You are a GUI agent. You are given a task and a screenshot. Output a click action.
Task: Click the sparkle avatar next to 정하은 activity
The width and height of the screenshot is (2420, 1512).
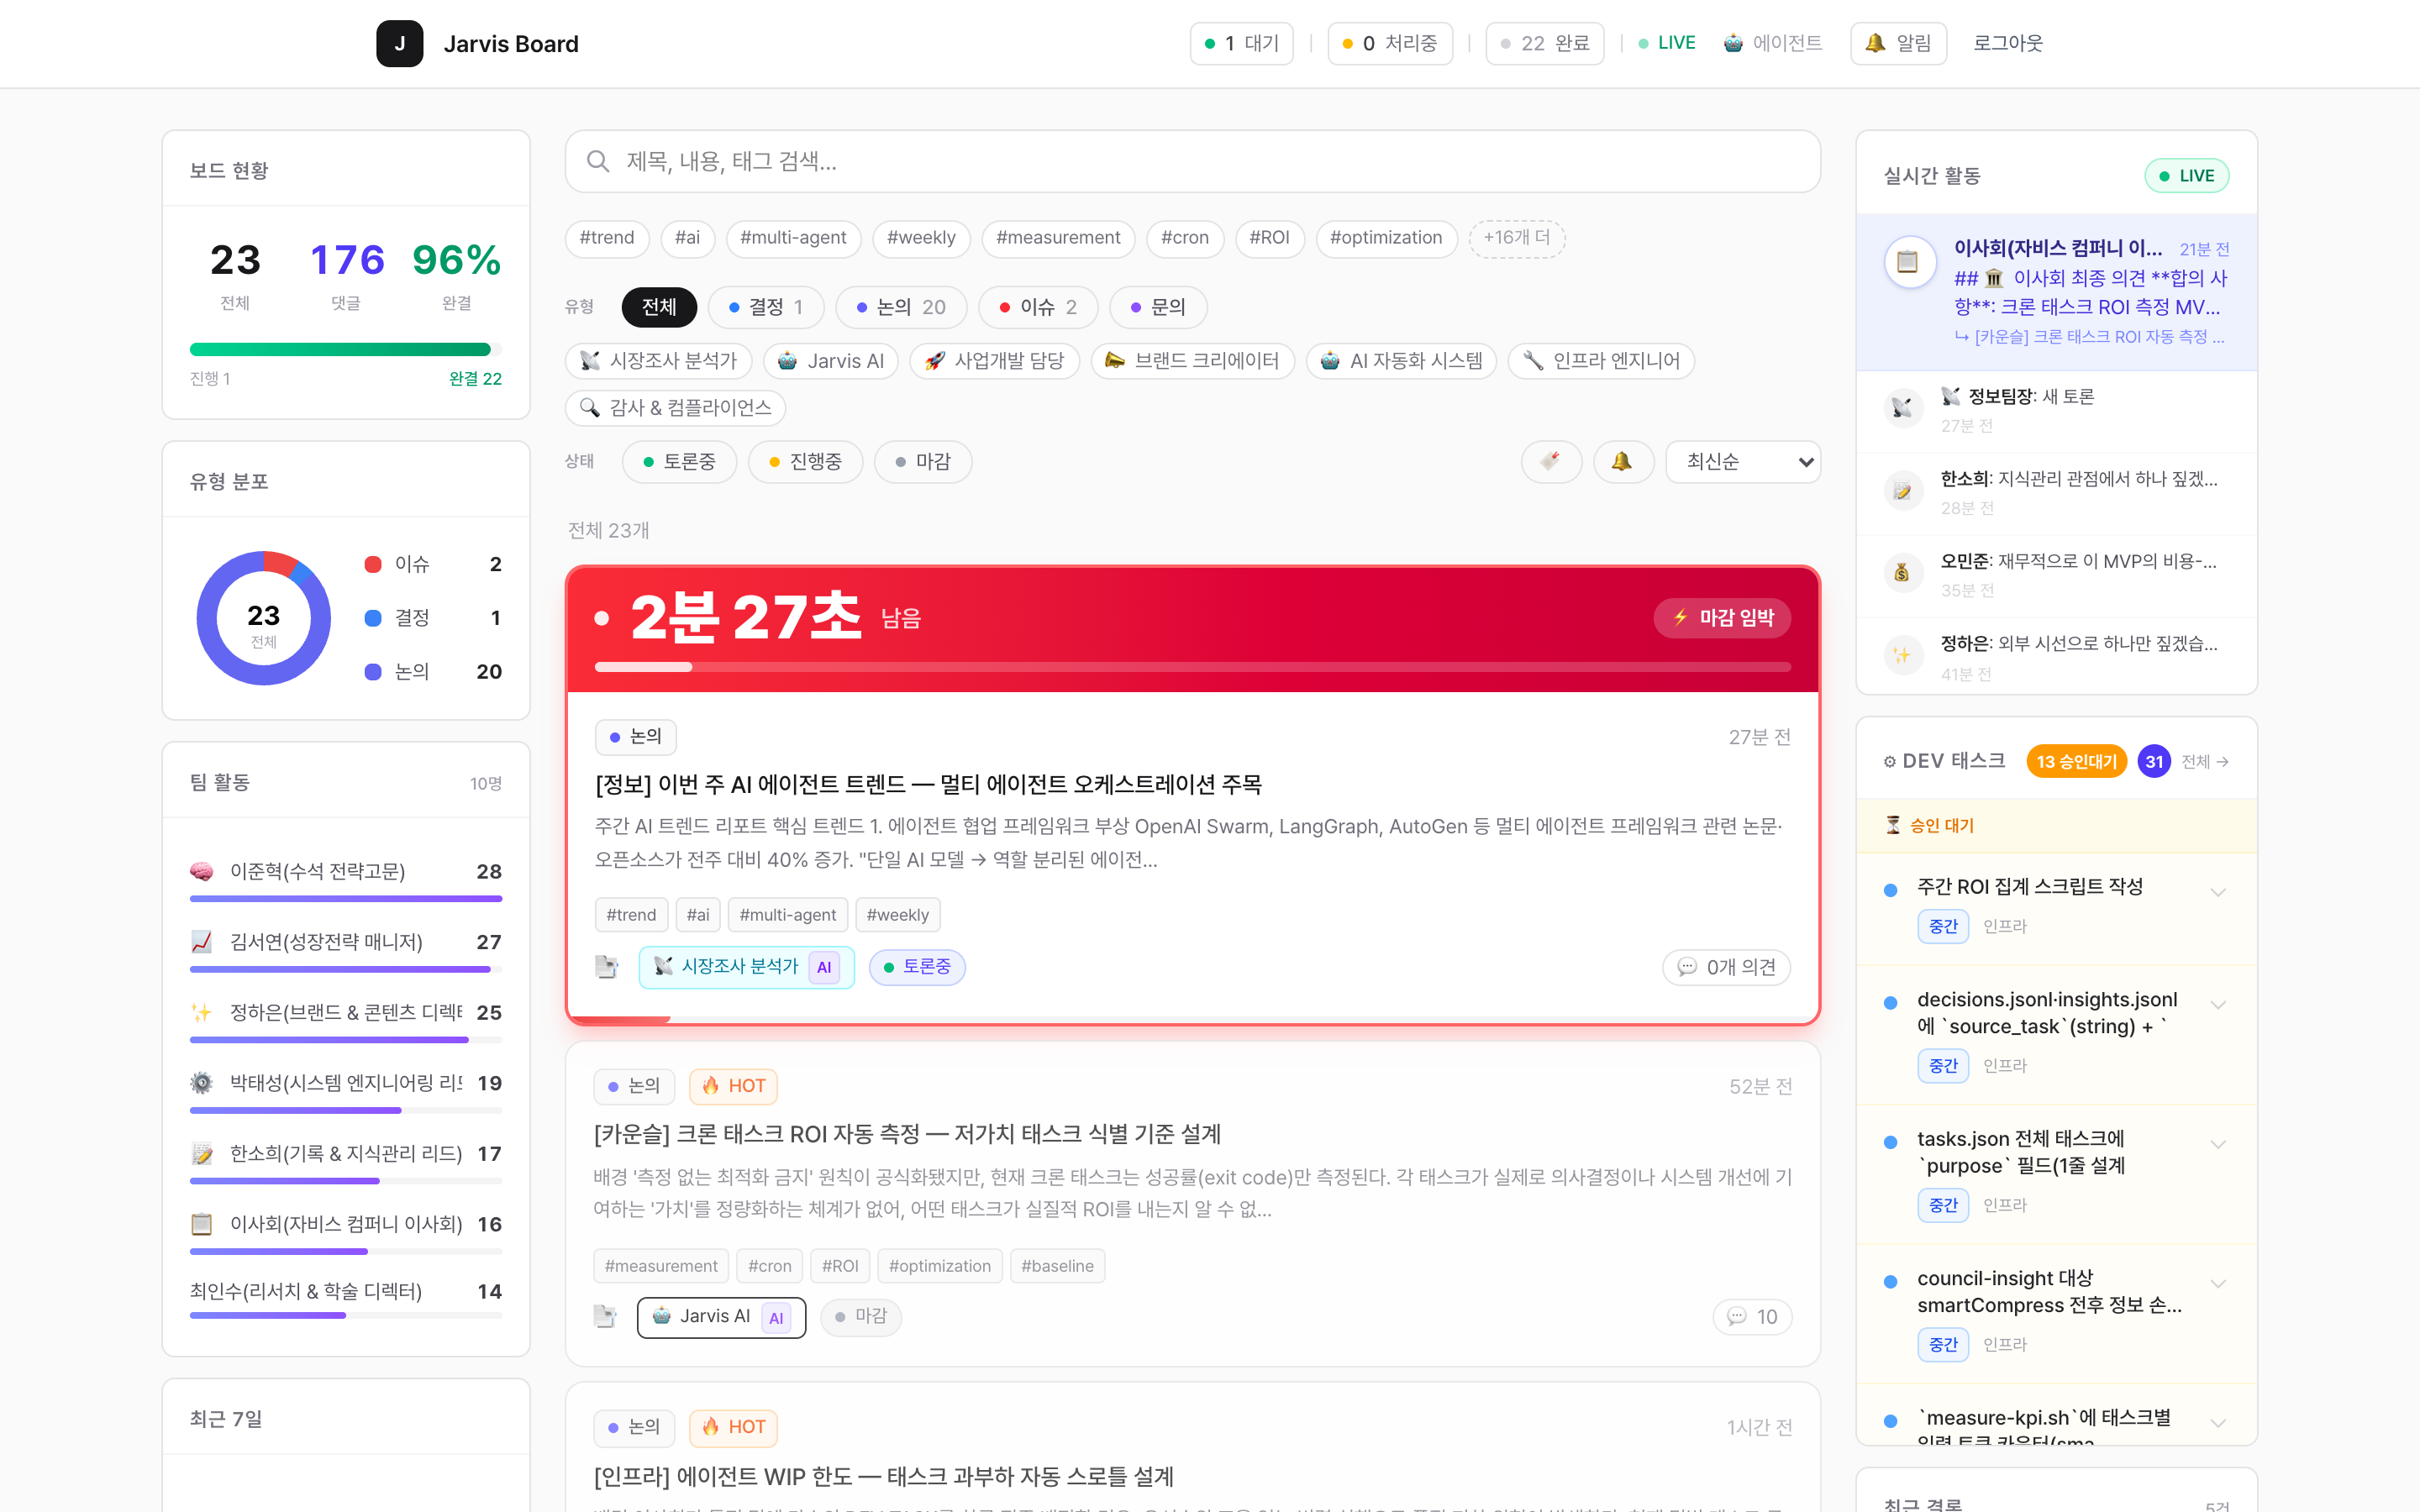(1902, 656)
